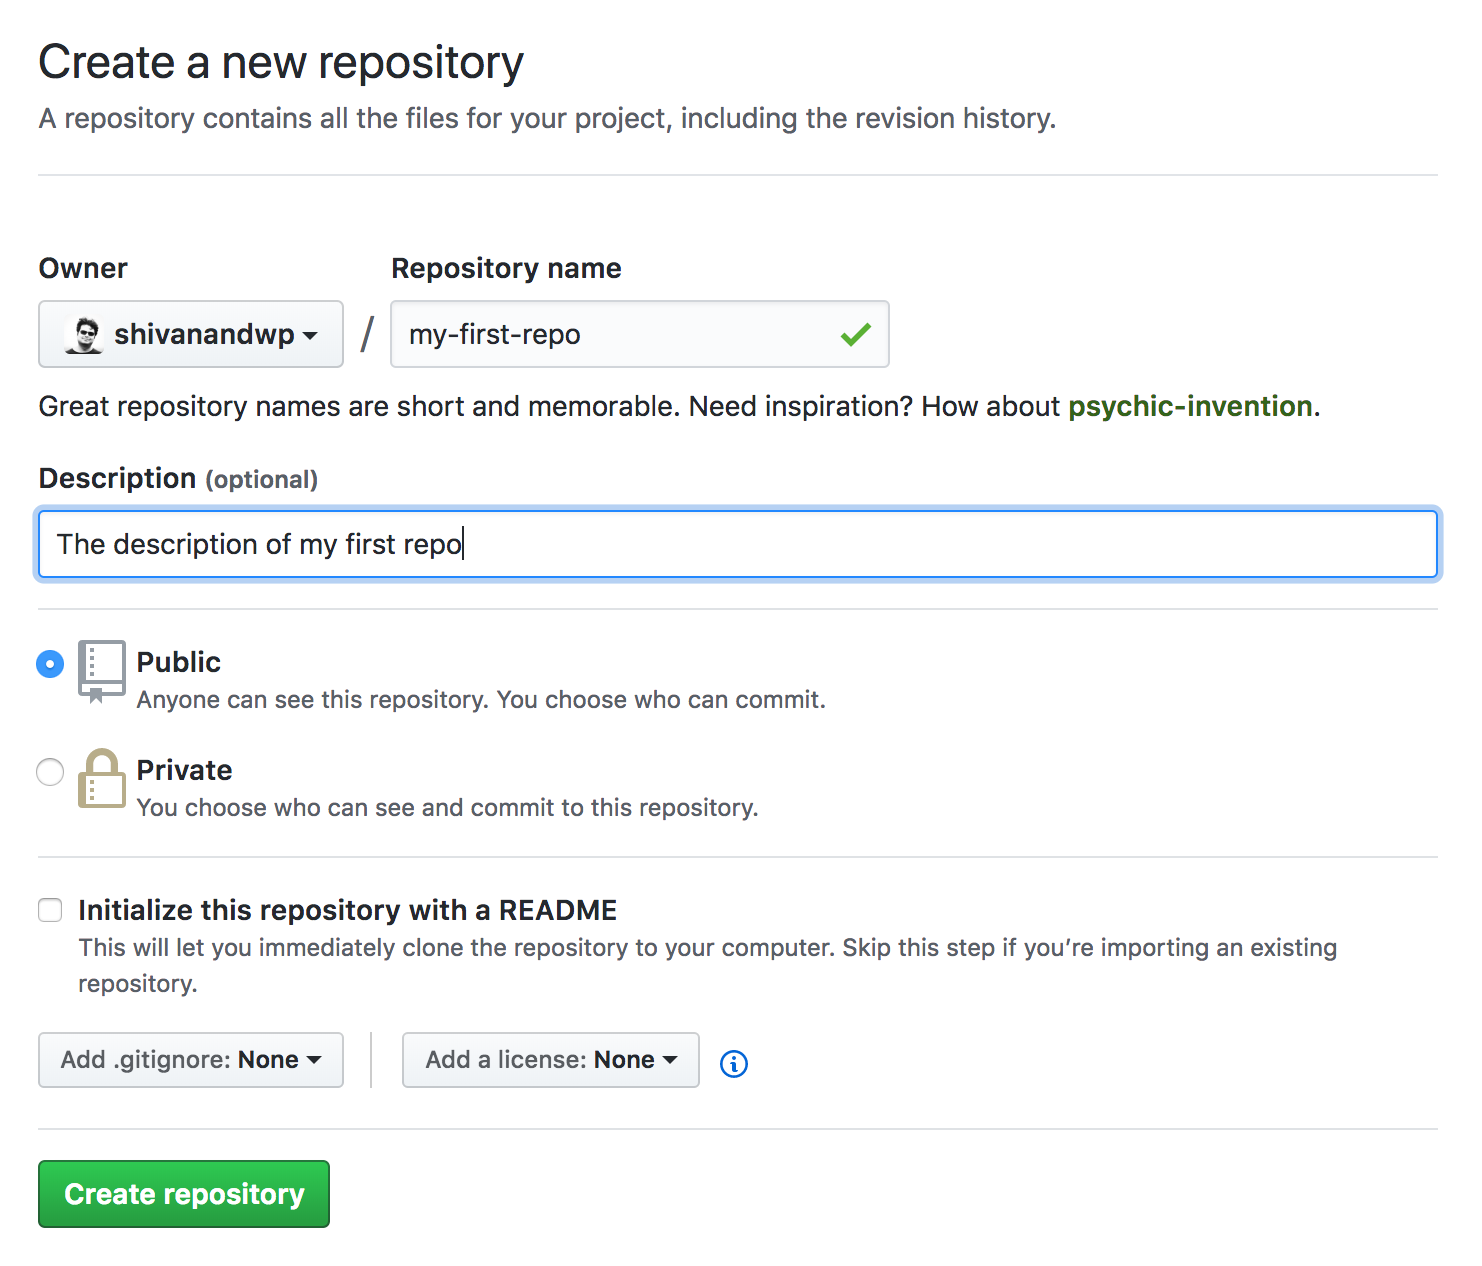Click the 'A repository contains all the files' subtitle
1482x1266 pixels.
[548, 118]
